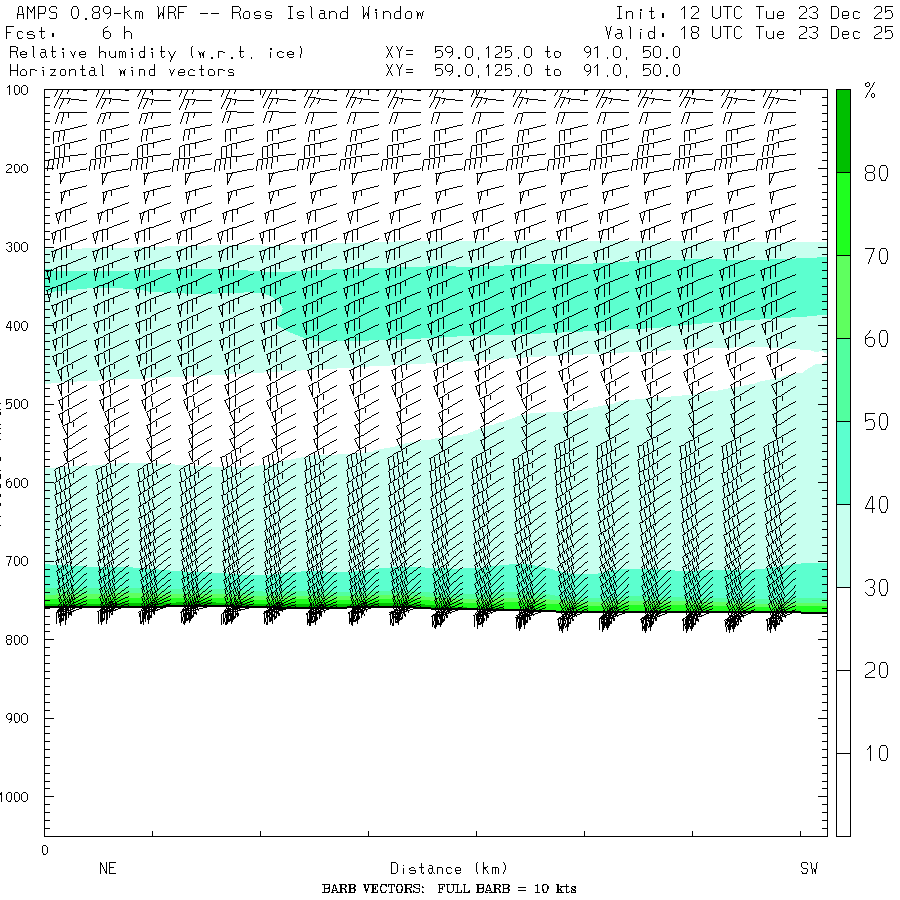Viewport: 900px width, 900px height.
Task: Select the 10 tick label on the colorbar
Action: tap(876, 753)
